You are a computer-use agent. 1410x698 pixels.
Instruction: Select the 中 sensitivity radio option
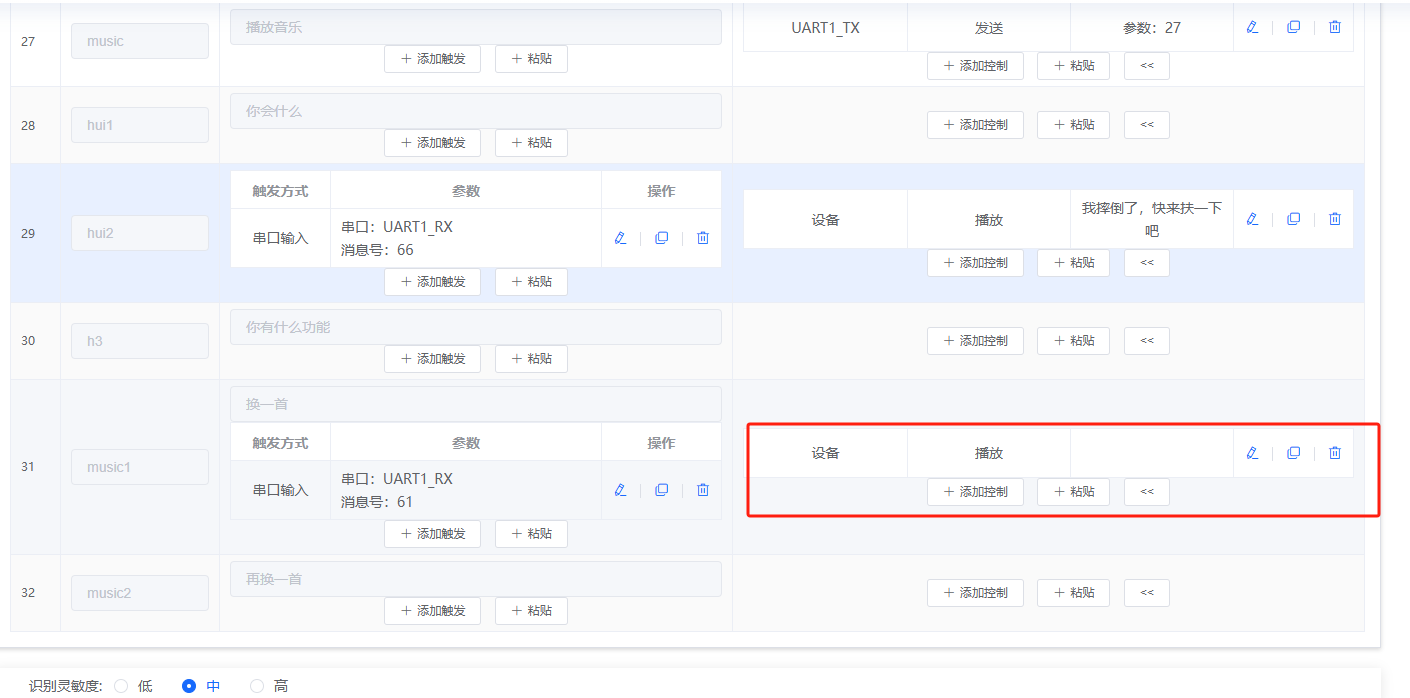coord(189,686)
